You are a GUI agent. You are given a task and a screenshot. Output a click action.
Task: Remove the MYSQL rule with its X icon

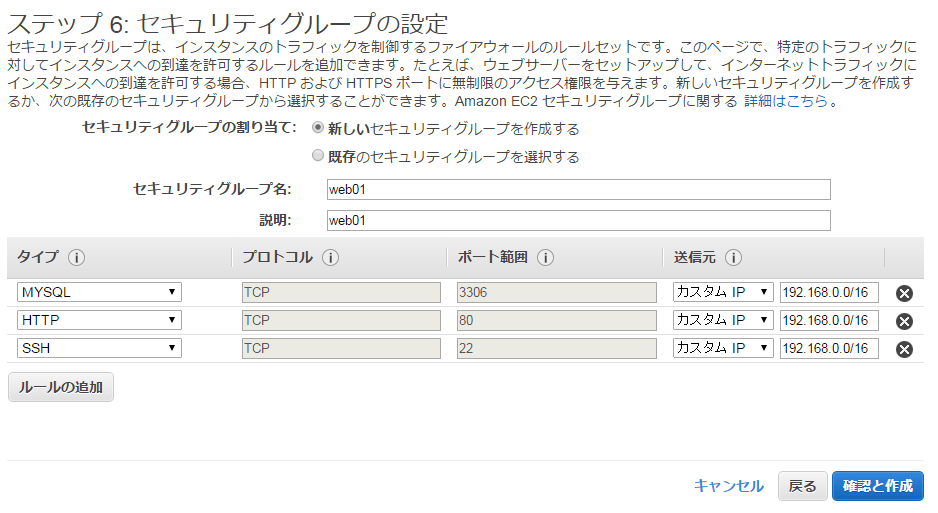tap(904, 293)
